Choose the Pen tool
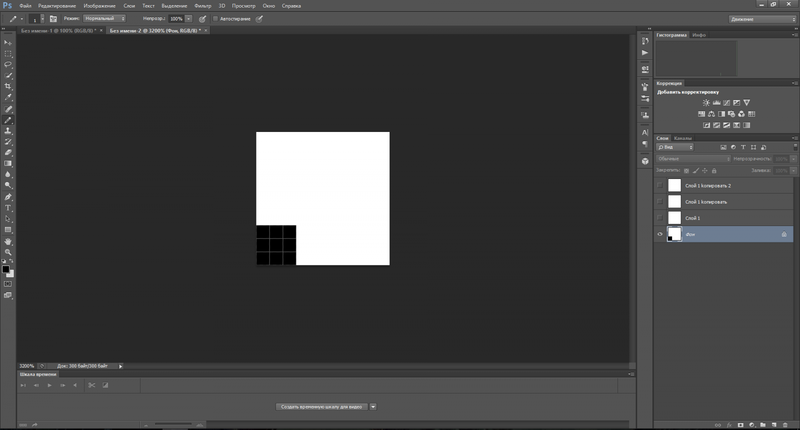800x430 pixels. click(x=9, y=196)
